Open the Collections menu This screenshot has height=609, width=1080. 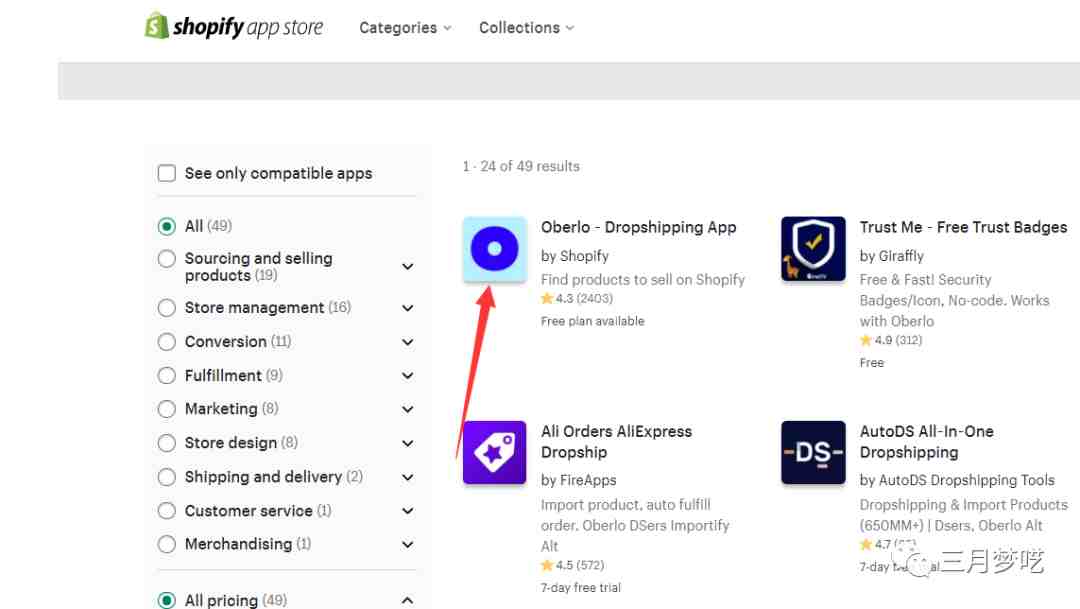[526, 28]
